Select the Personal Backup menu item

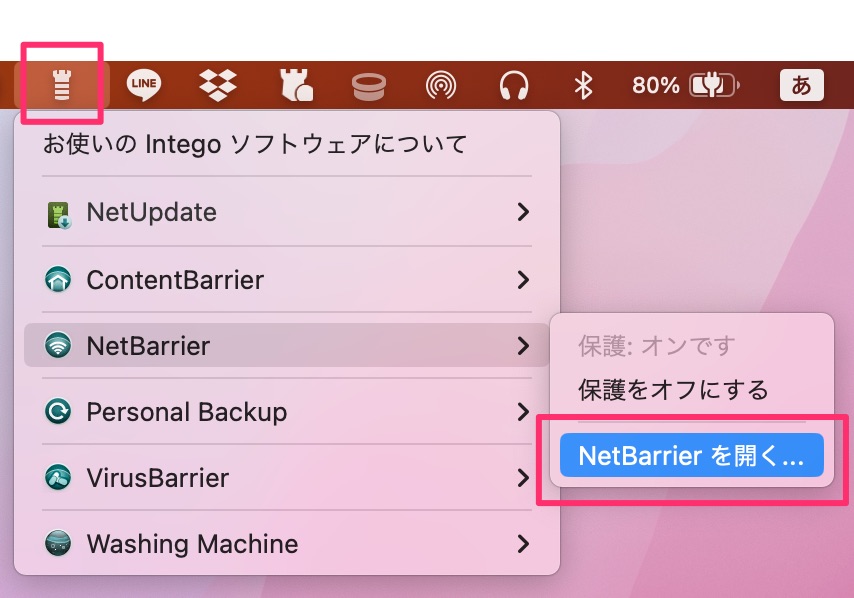(286, 412)
